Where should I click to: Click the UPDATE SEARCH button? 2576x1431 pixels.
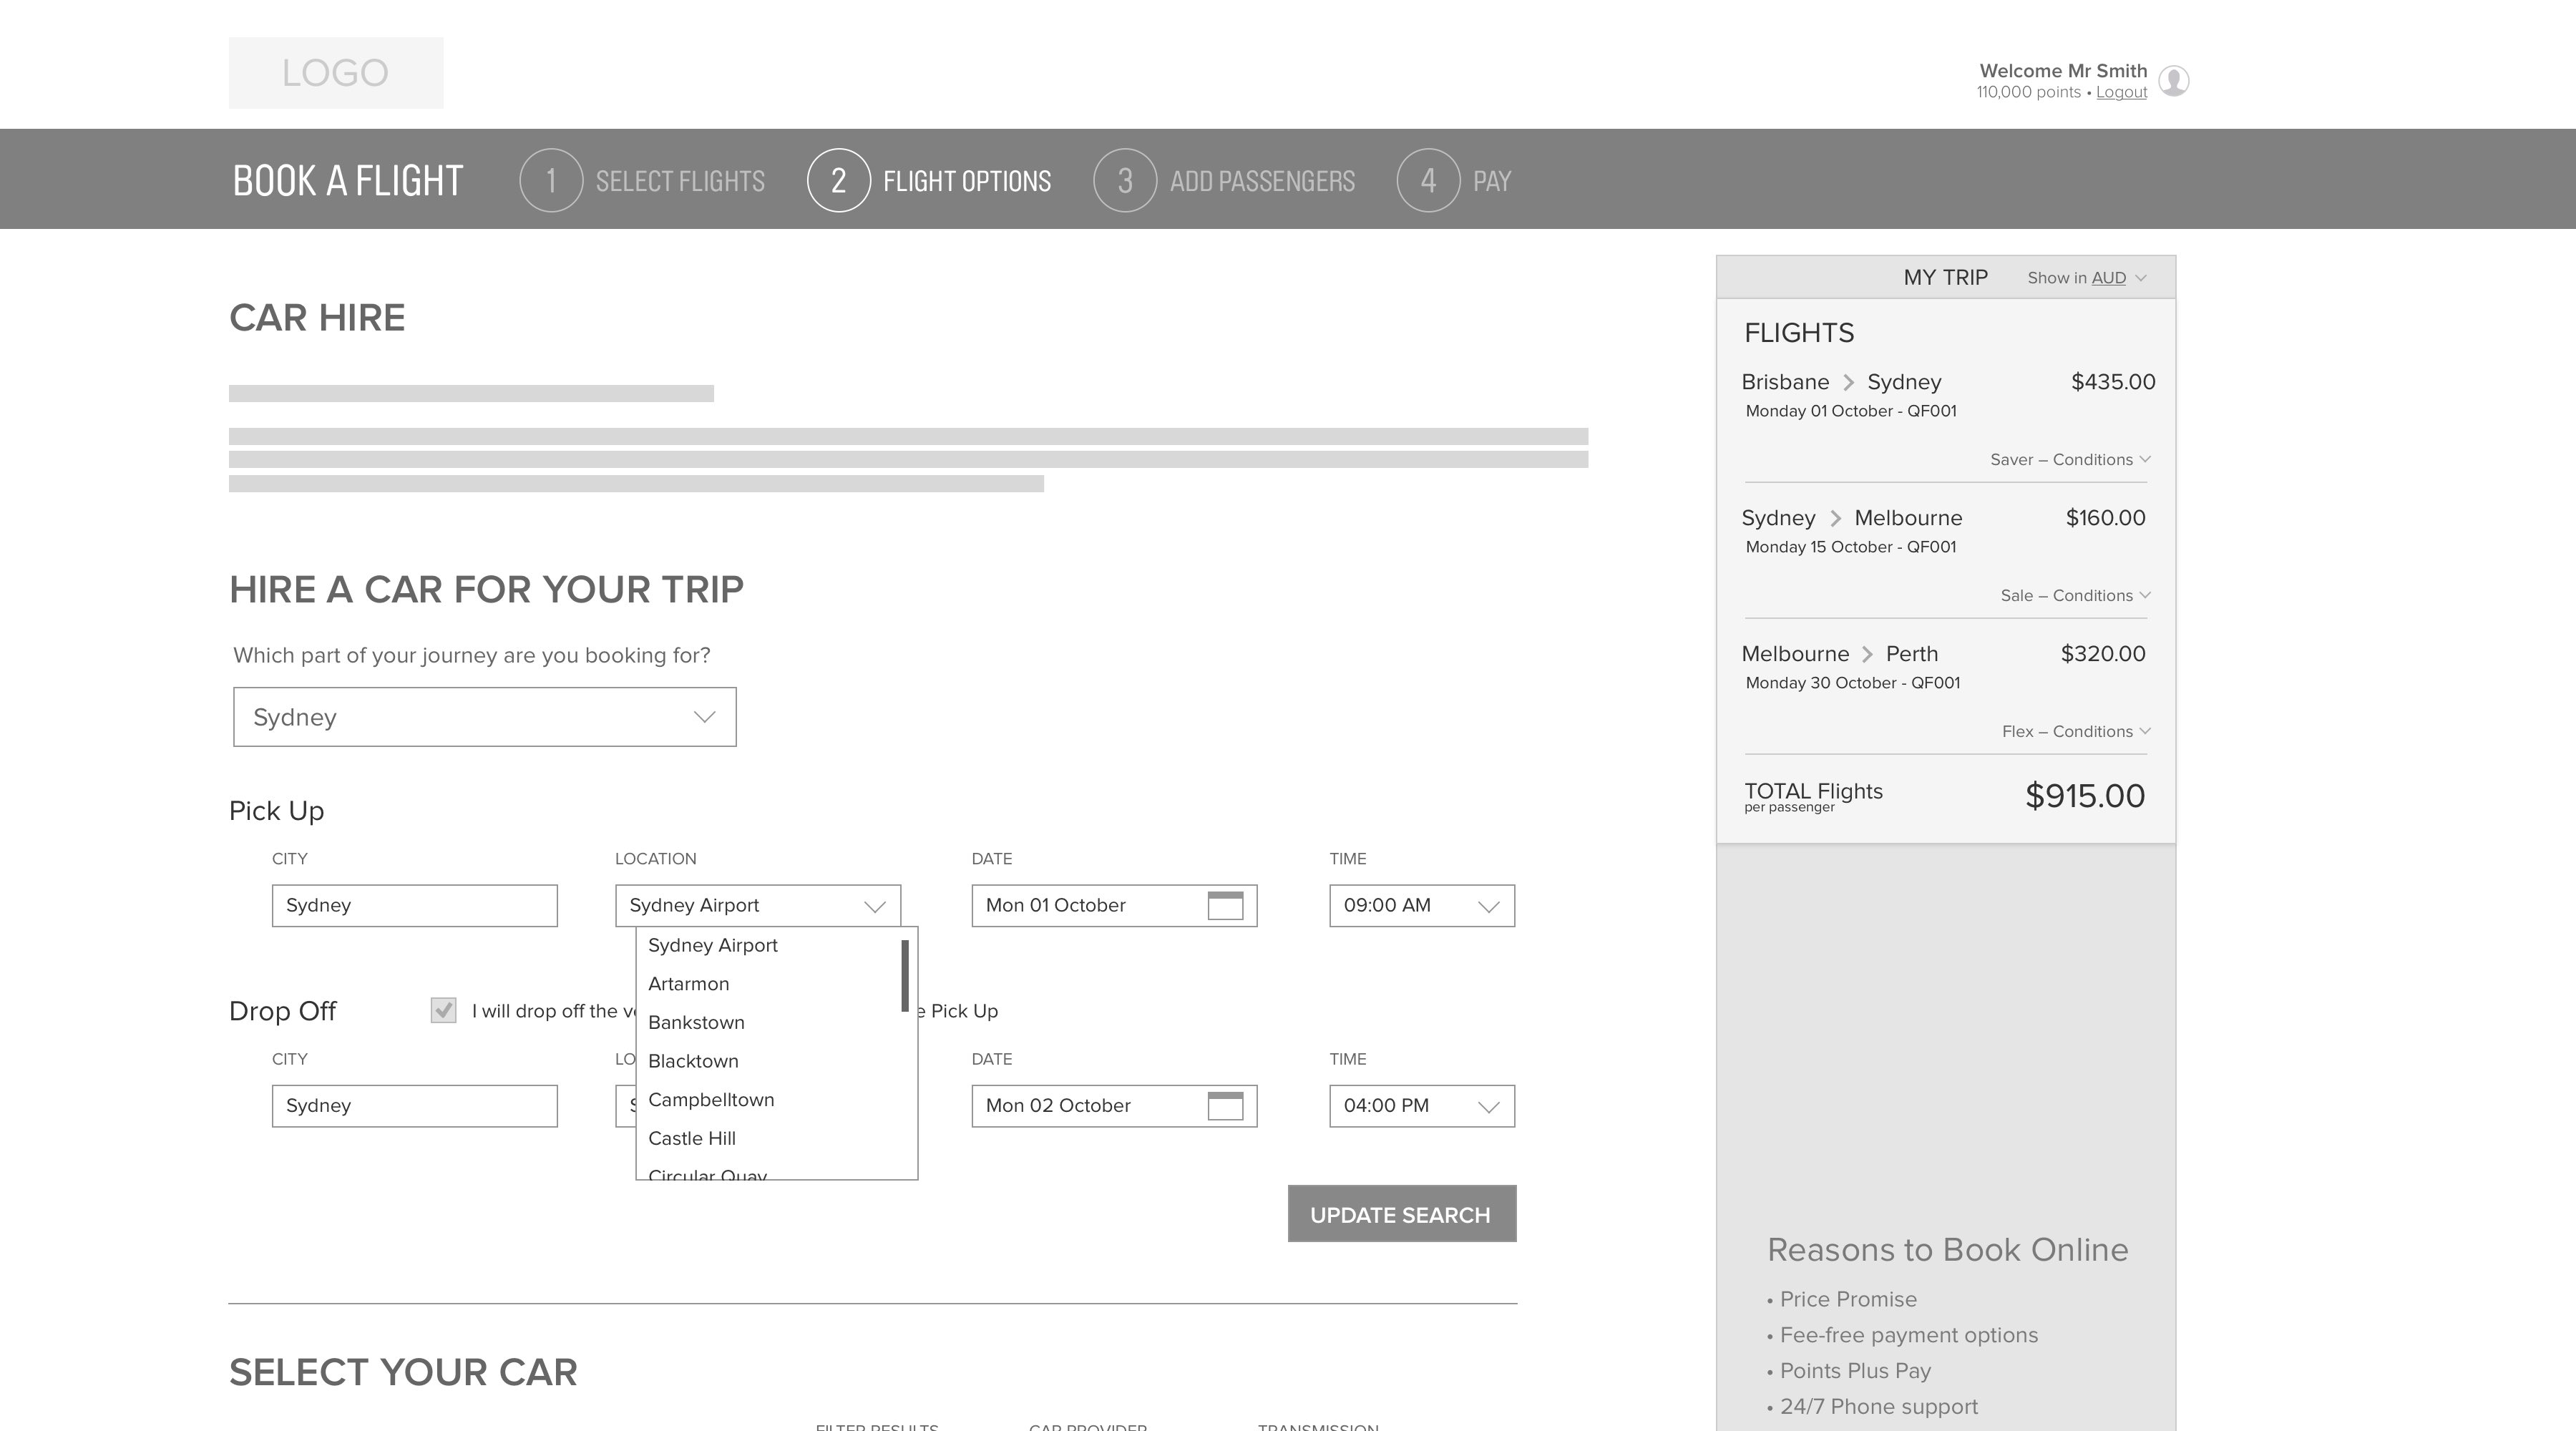[x=1401, y=1215]
